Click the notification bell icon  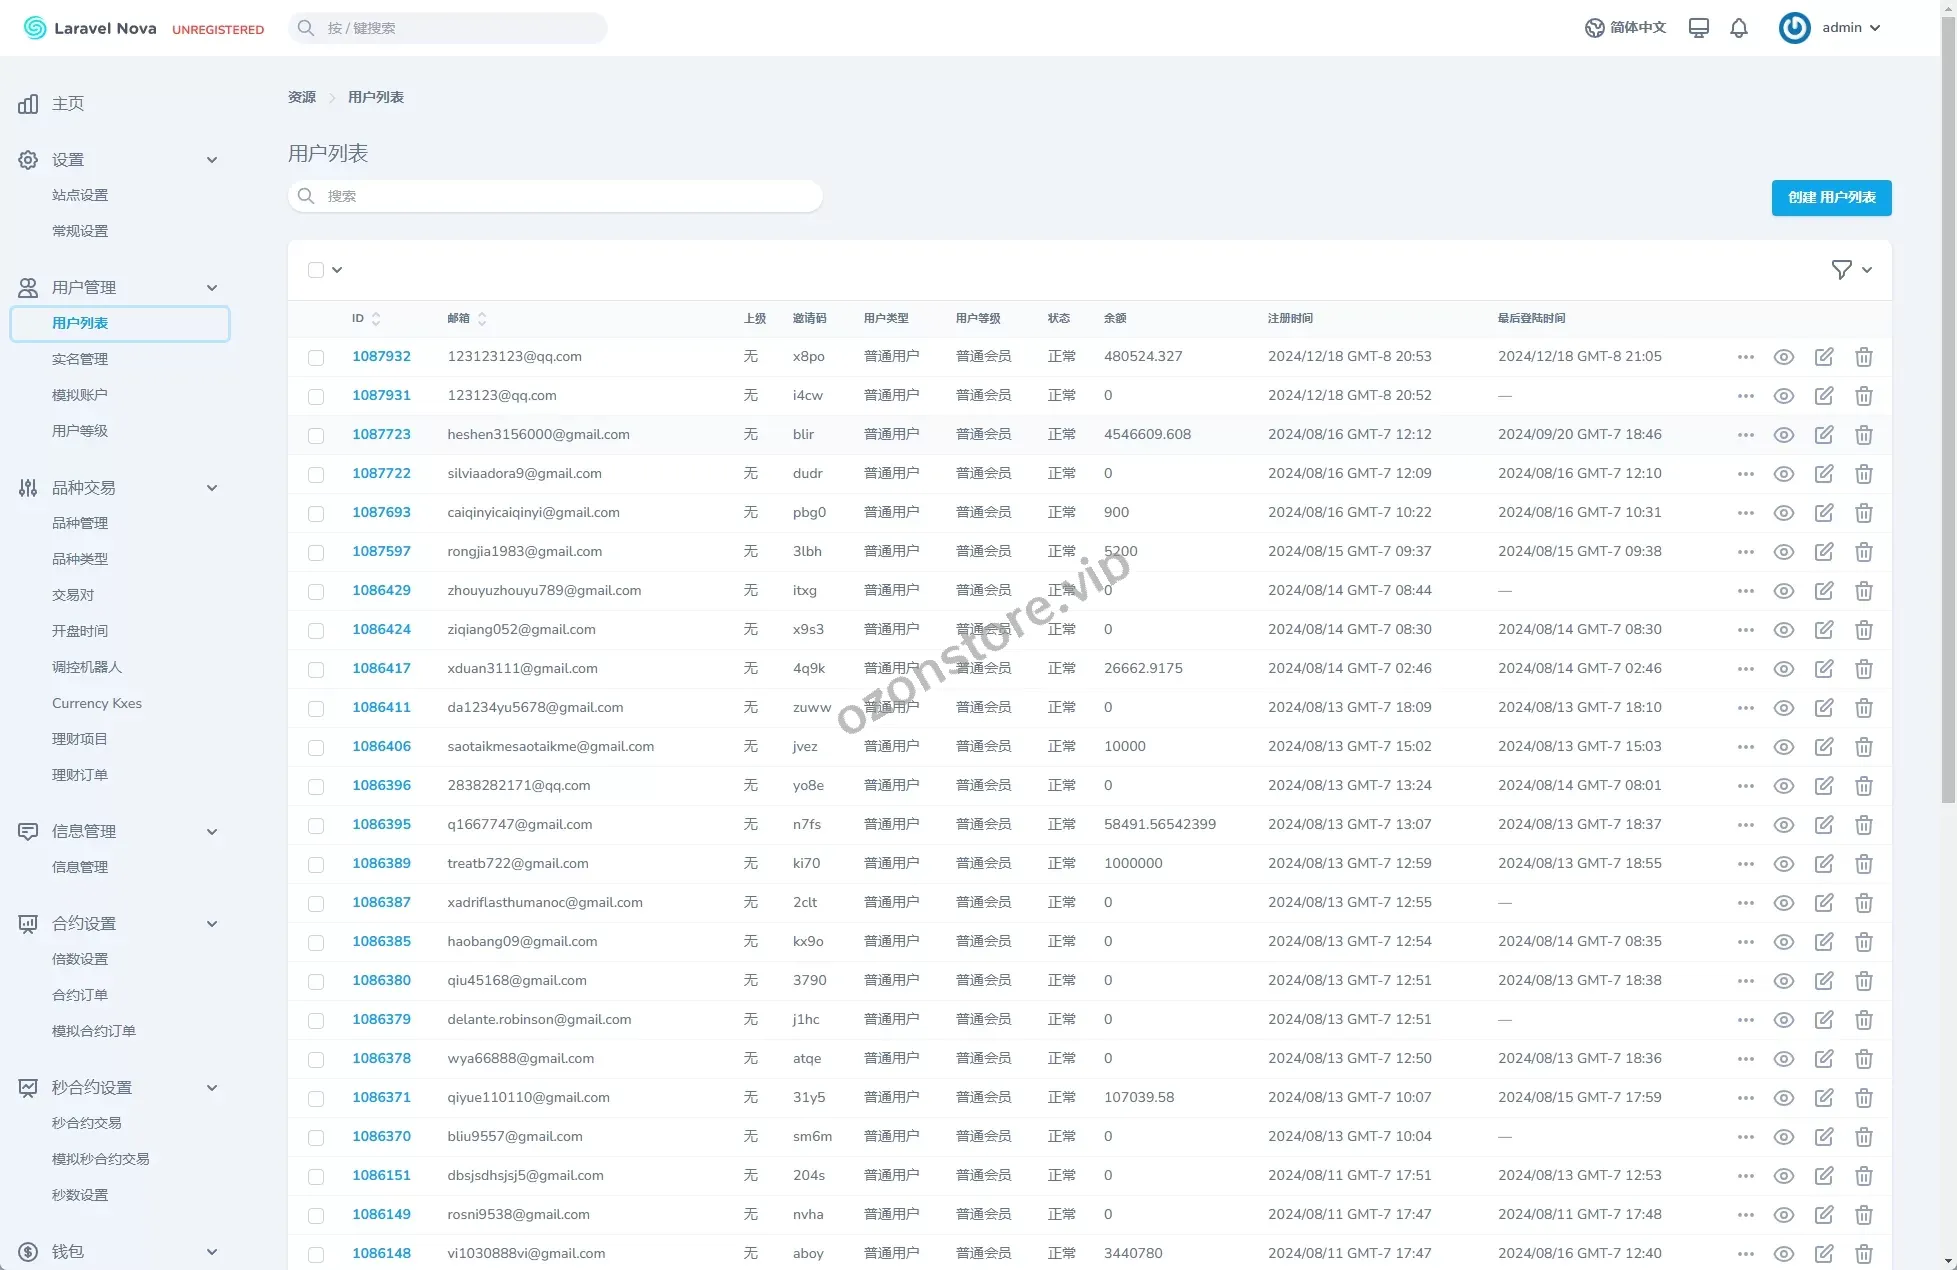click(x=1739, y=28)
